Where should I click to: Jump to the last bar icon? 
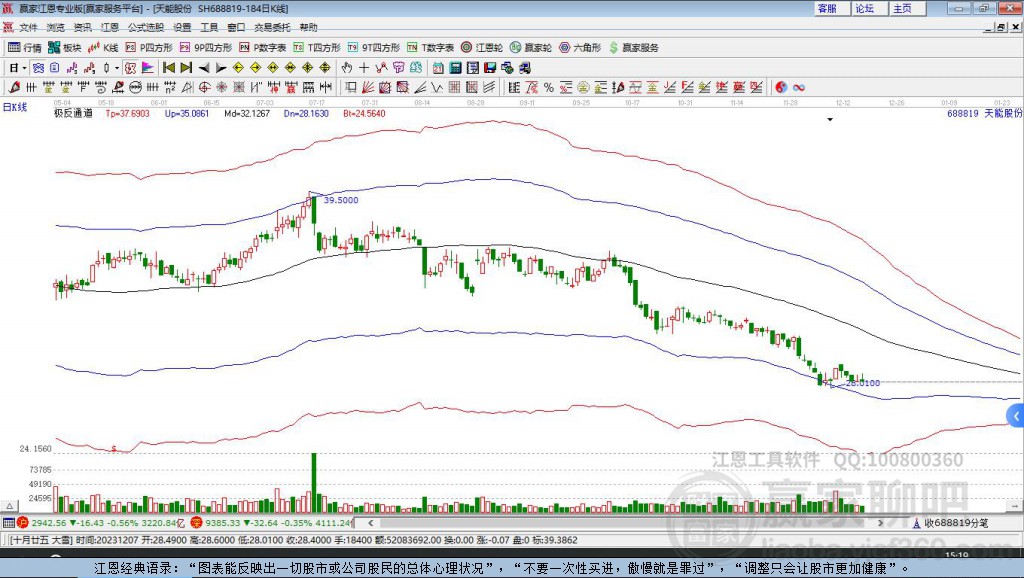(186, 67)
